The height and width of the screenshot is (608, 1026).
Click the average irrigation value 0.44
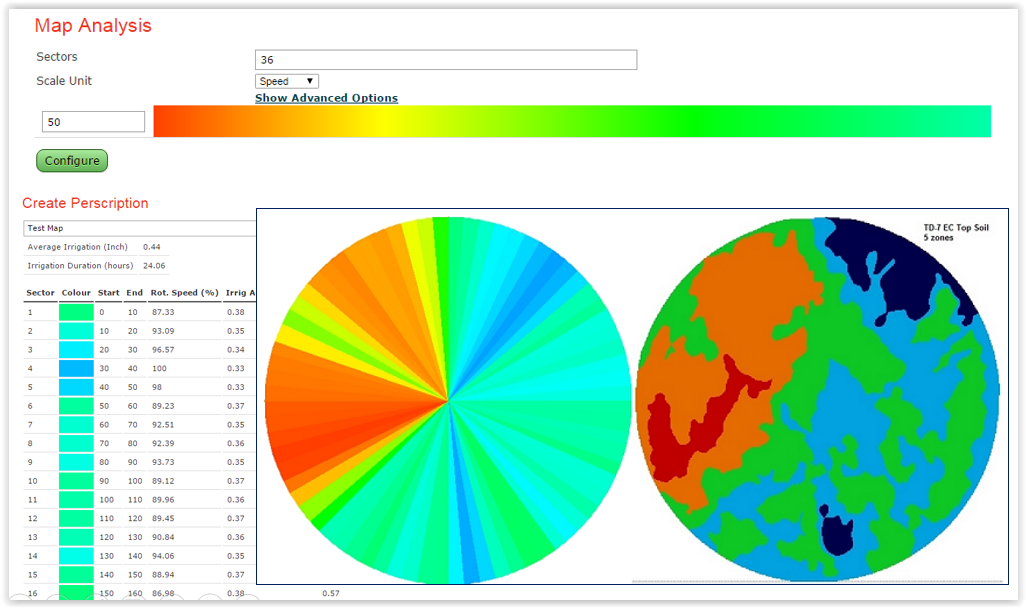152,247
